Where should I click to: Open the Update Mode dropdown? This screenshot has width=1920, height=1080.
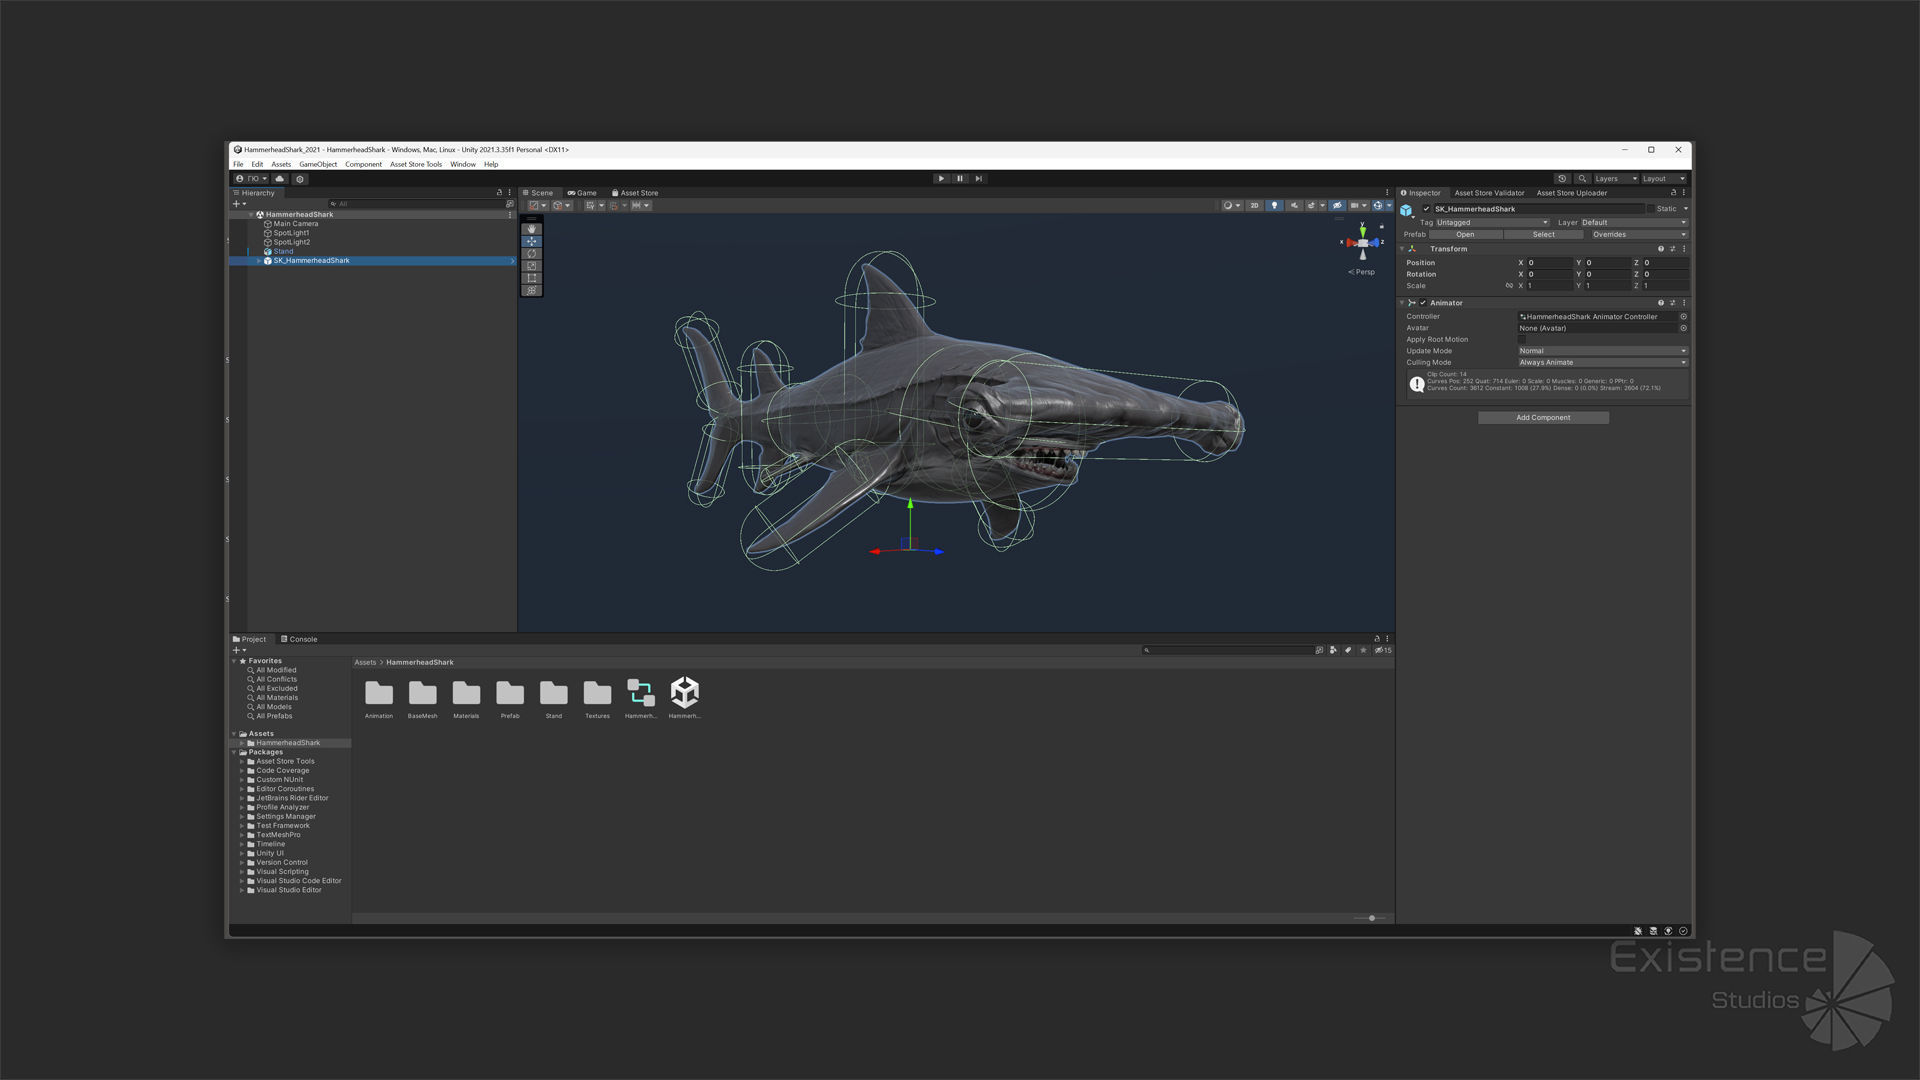[x=1603, y=351]
